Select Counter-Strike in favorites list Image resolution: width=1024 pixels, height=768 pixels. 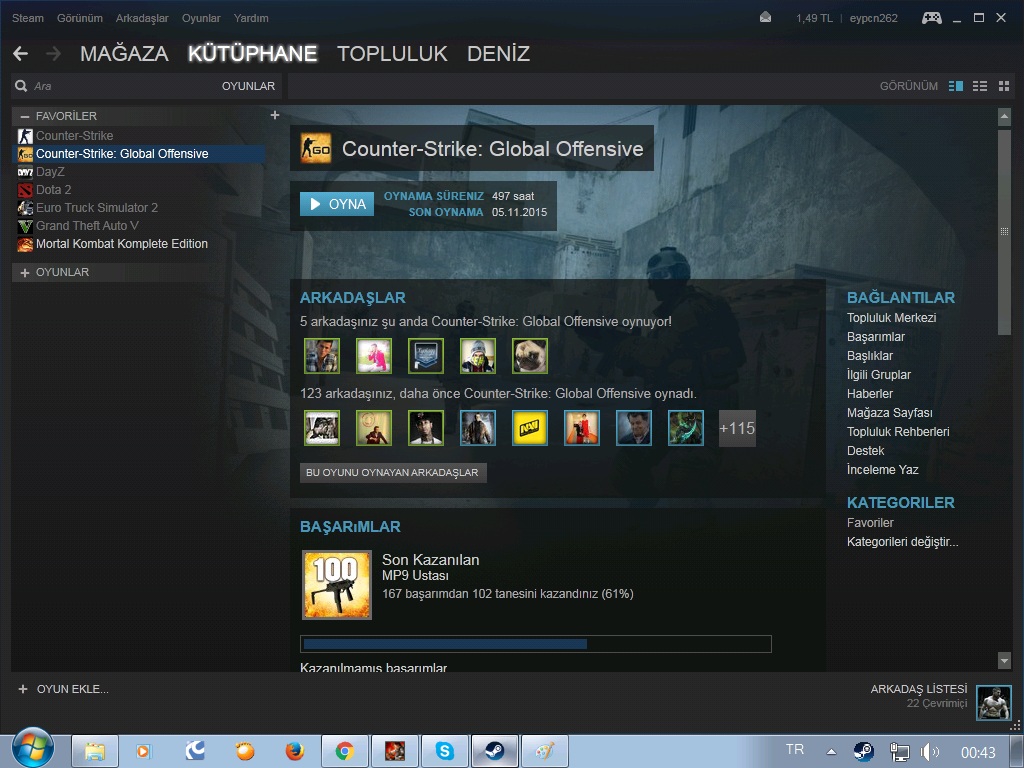(x=74, y=136)
